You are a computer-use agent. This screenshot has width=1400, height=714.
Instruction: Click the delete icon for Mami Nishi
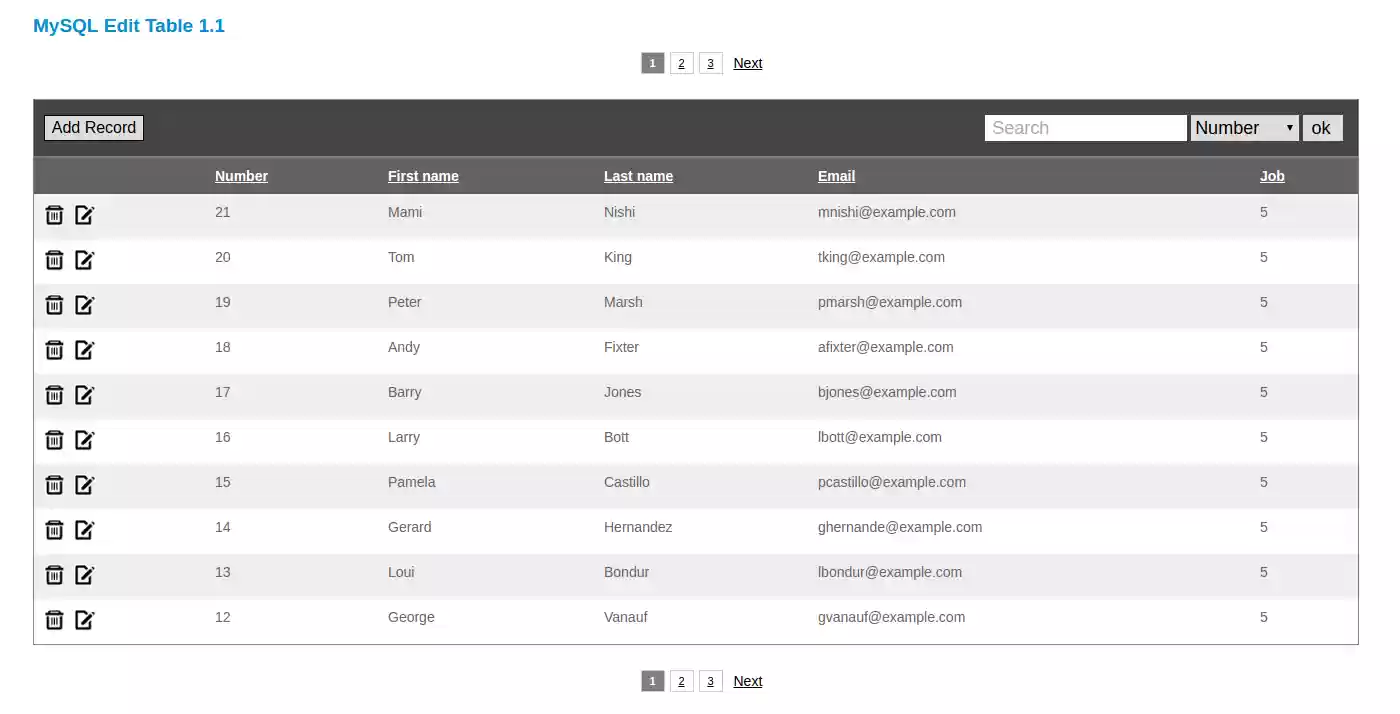[x=54, y=214]
